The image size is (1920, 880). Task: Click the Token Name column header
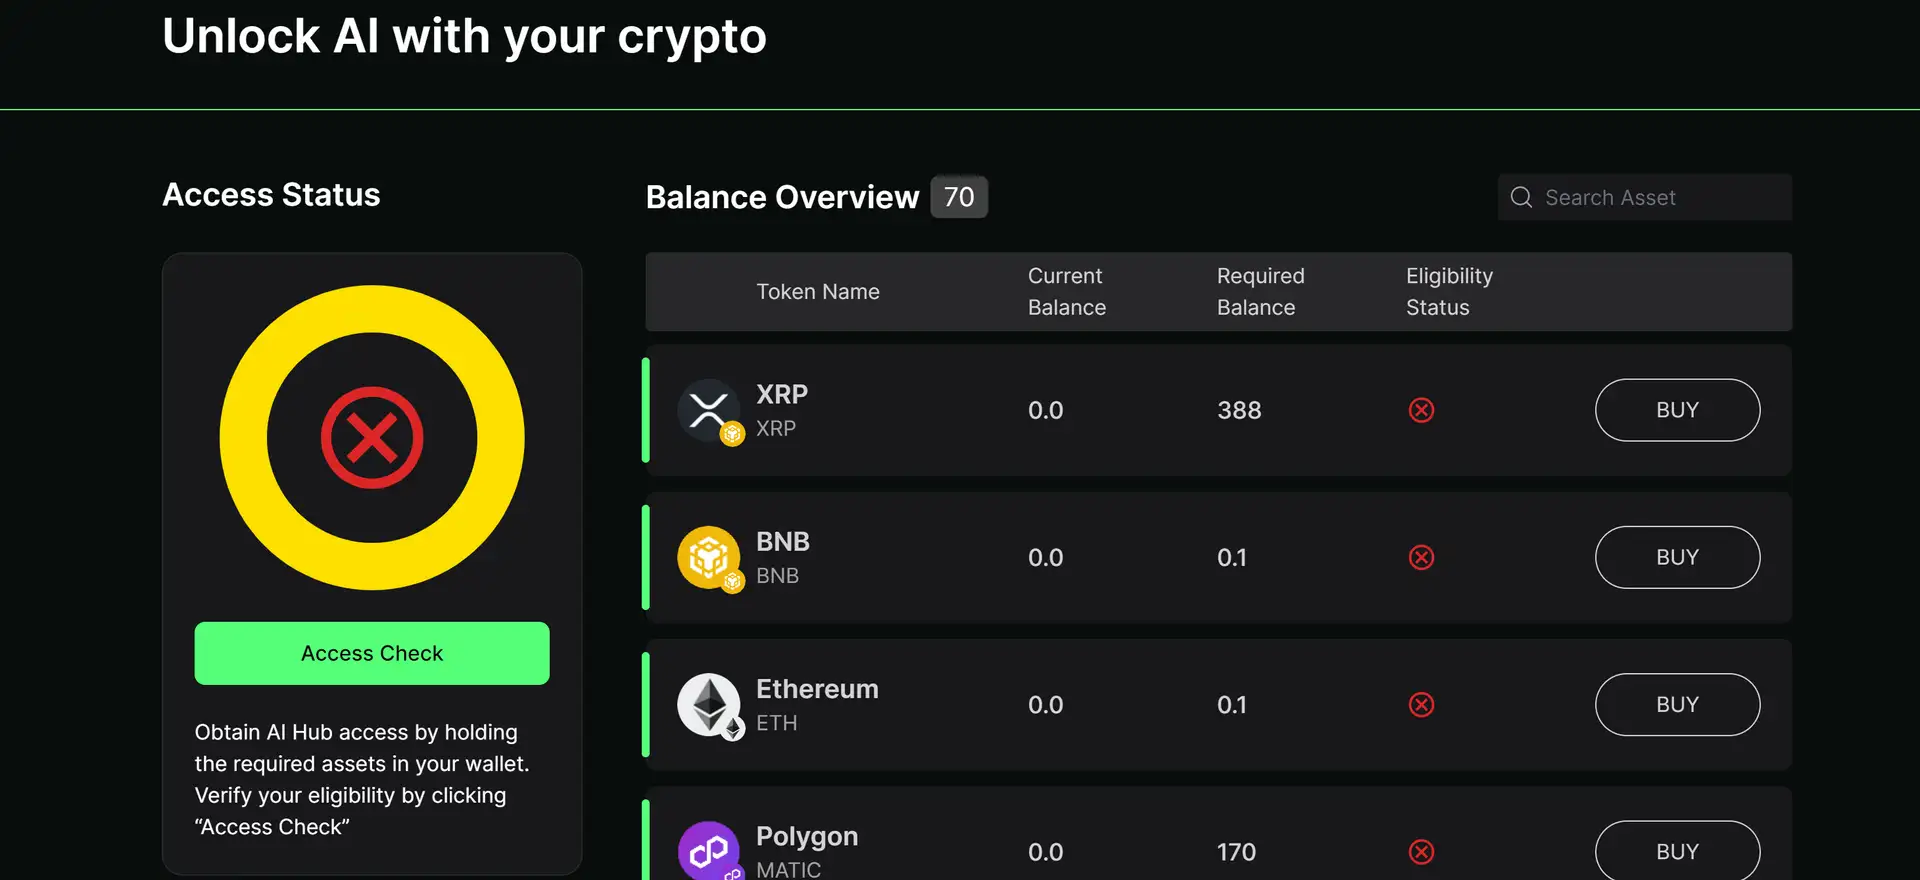pos(817,292)
